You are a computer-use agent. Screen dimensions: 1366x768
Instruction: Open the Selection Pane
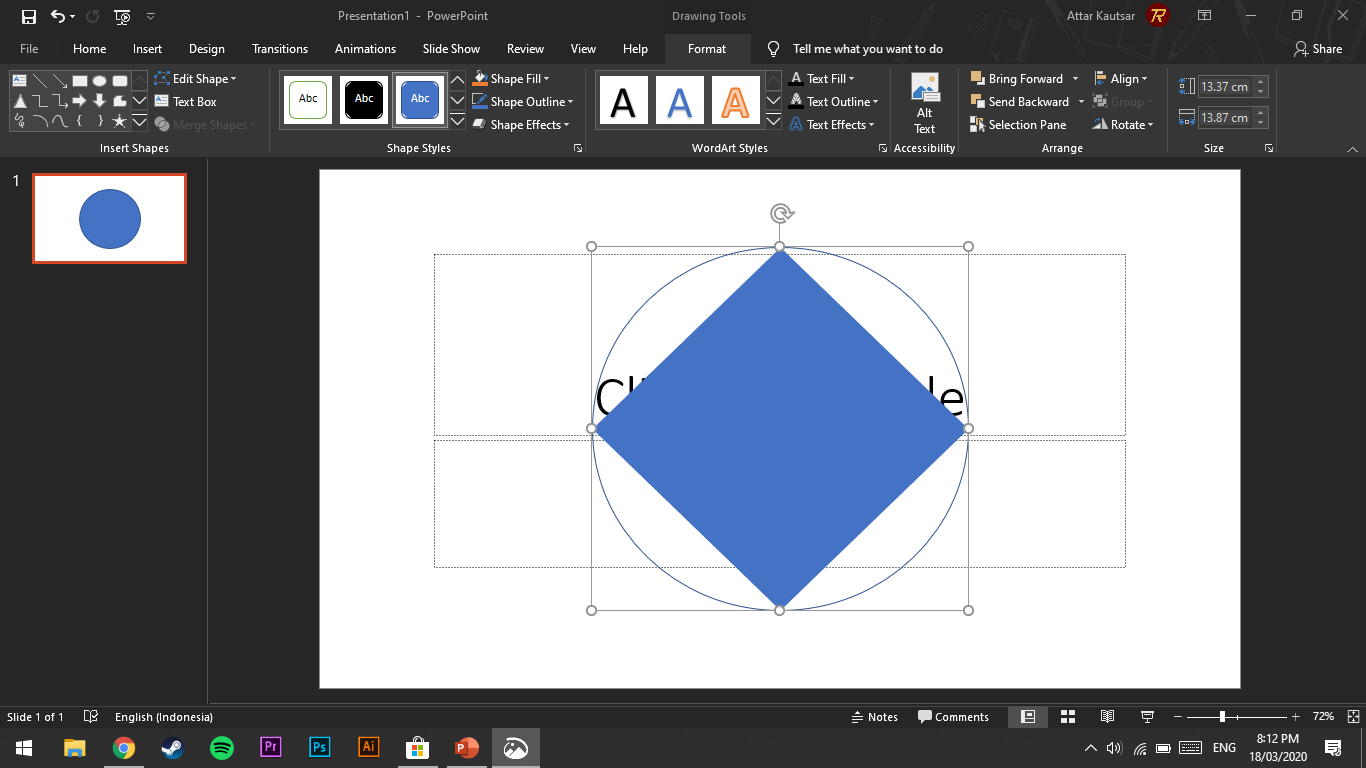tap(1018, 125)
